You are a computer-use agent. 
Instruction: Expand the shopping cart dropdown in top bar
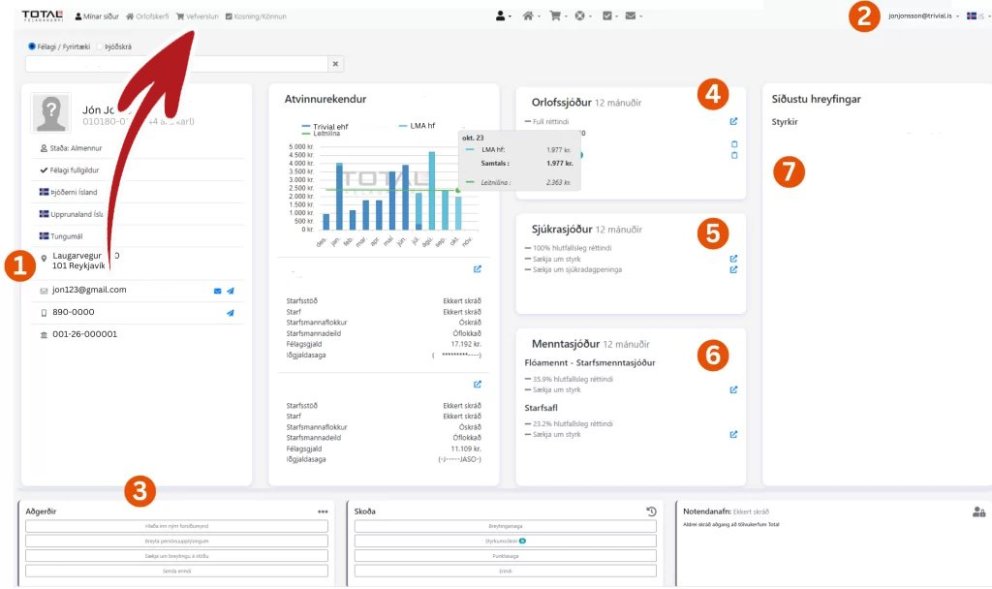[553, 16]
